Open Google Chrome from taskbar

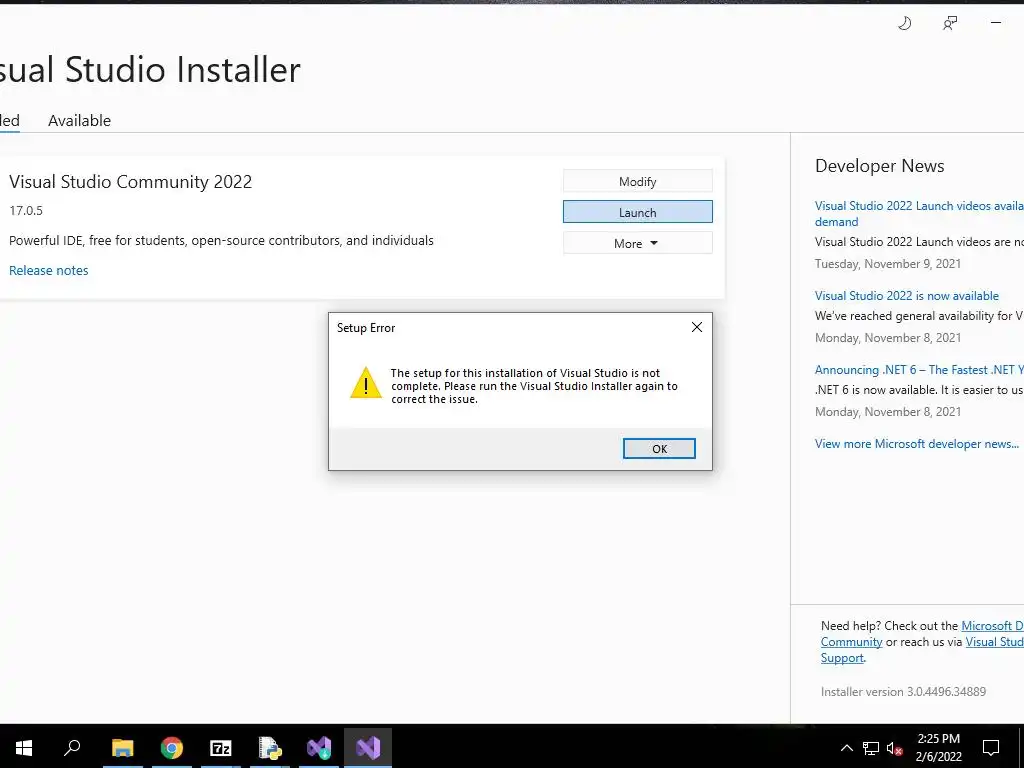(x=172, y=748)
